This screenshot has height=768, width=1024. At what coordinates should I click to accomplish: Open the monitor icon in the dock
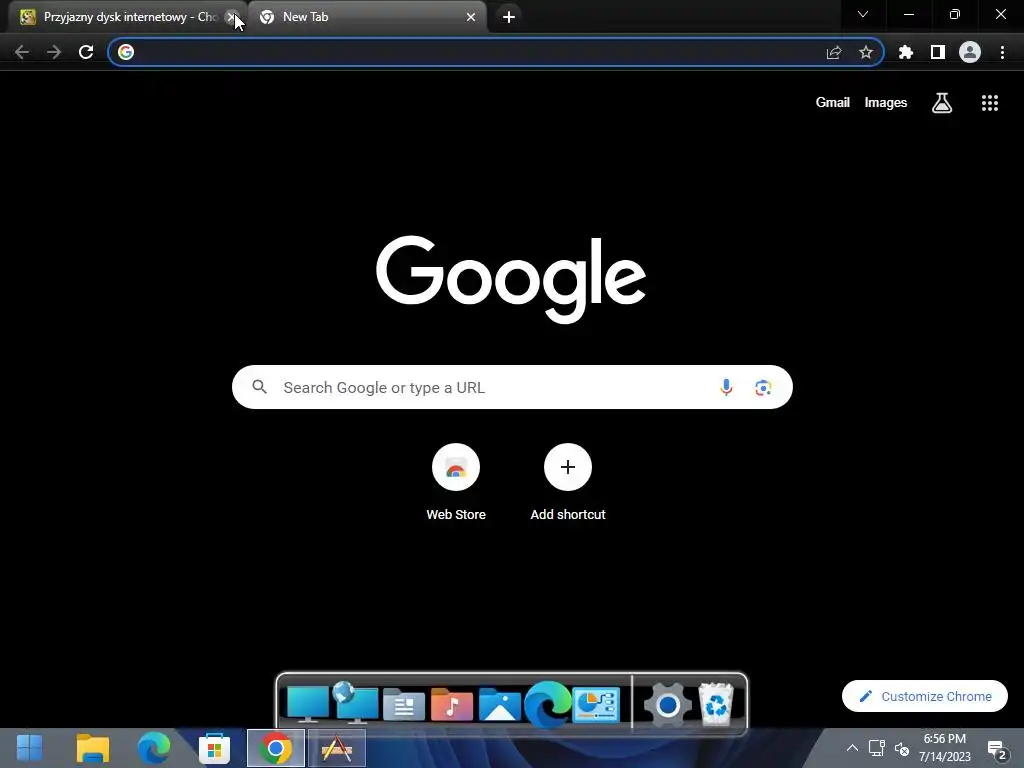[308, 704]
